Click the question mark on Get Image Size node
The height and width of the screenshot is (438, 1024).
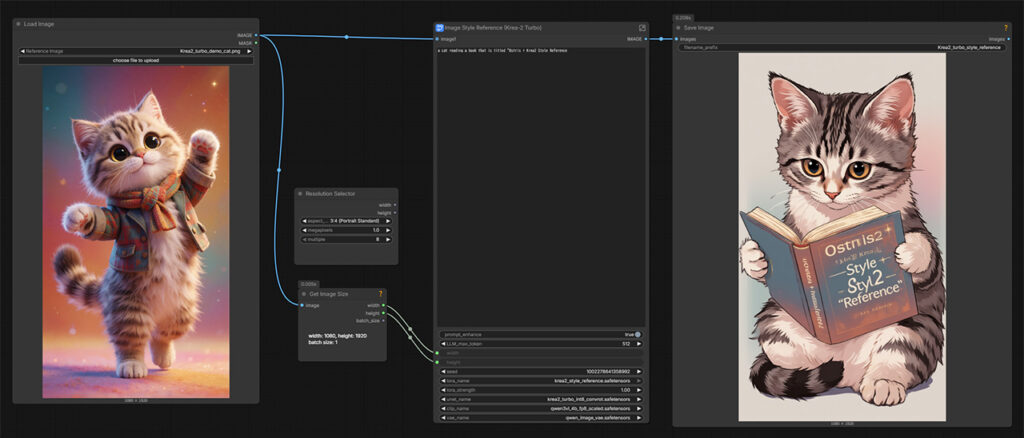381,294
